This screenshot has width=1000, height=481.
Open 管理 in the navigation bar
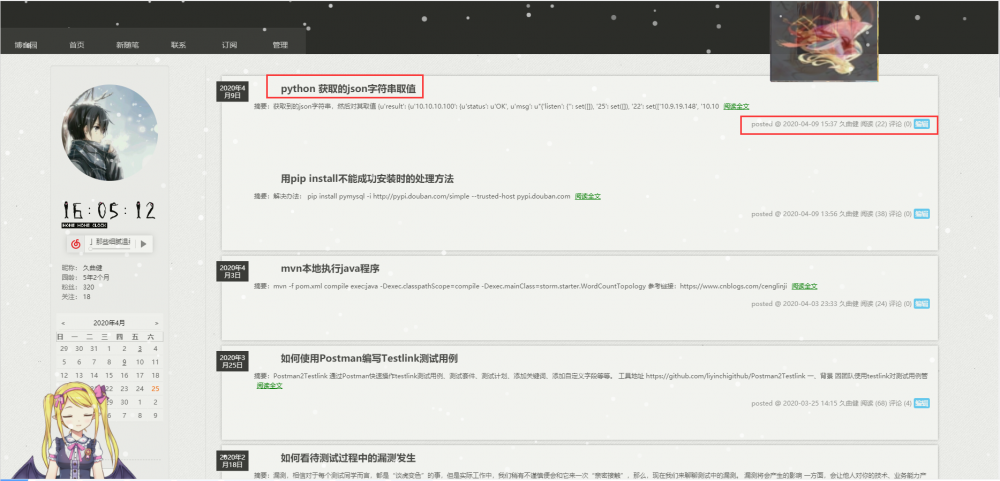pos(280,45)
